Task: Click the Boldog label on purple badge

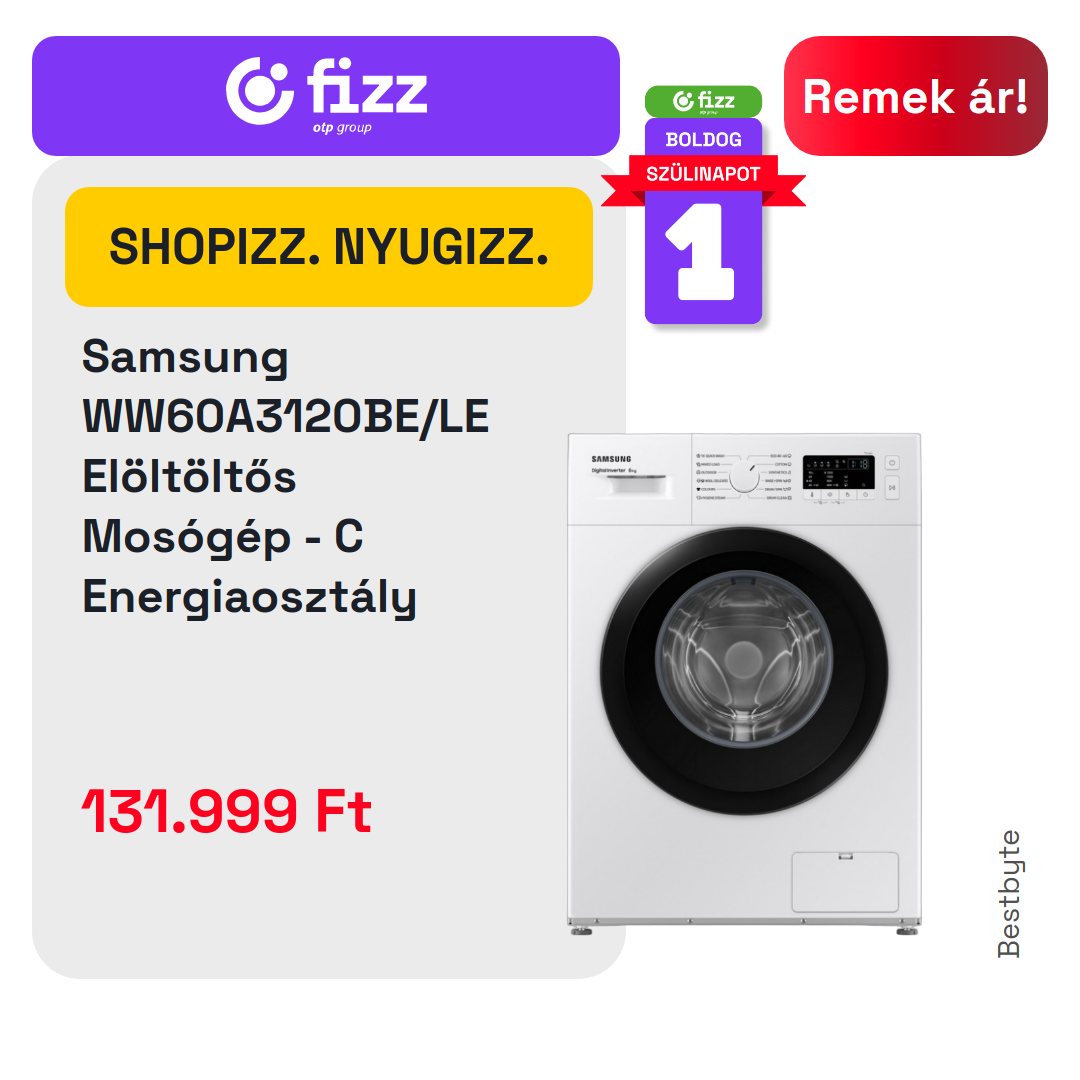Action: 703,140
